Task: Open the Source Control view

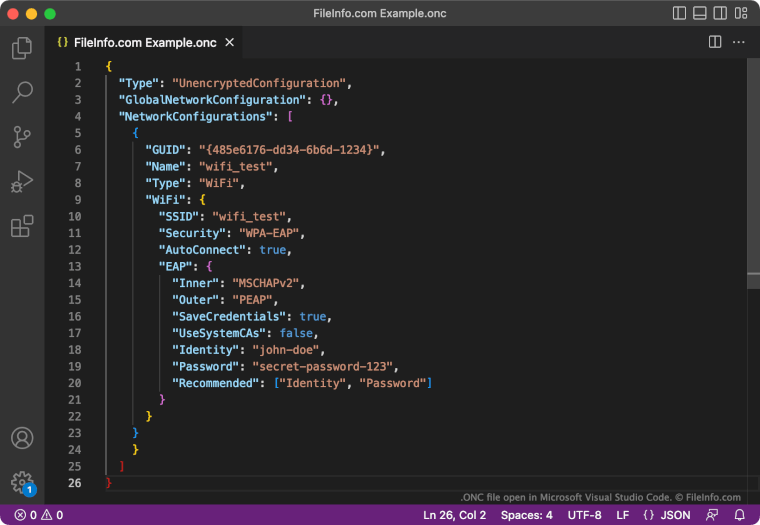Action: (22, 137)
